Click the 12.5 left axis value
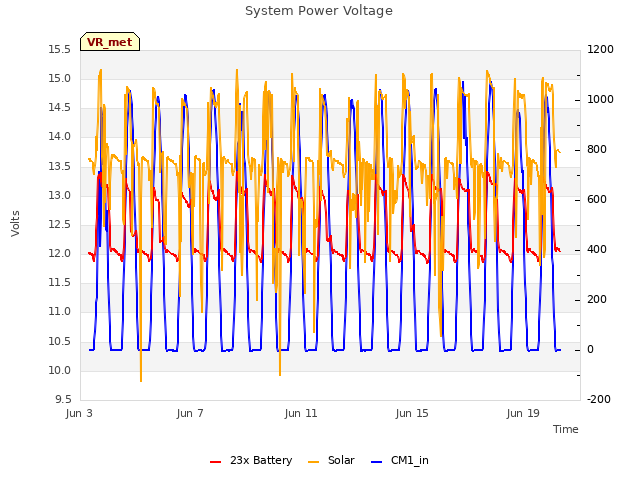The height and width of the screenshot is (480, 640). pyautogui.click(x=60, y=224)
